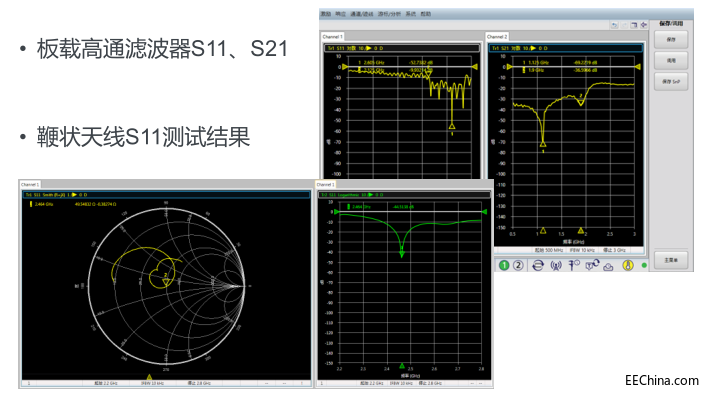Click marker 2 triangle on S21 trace
Image resolution: width=707 pixels, height=393 pixels.
click(x=581, y=102)
